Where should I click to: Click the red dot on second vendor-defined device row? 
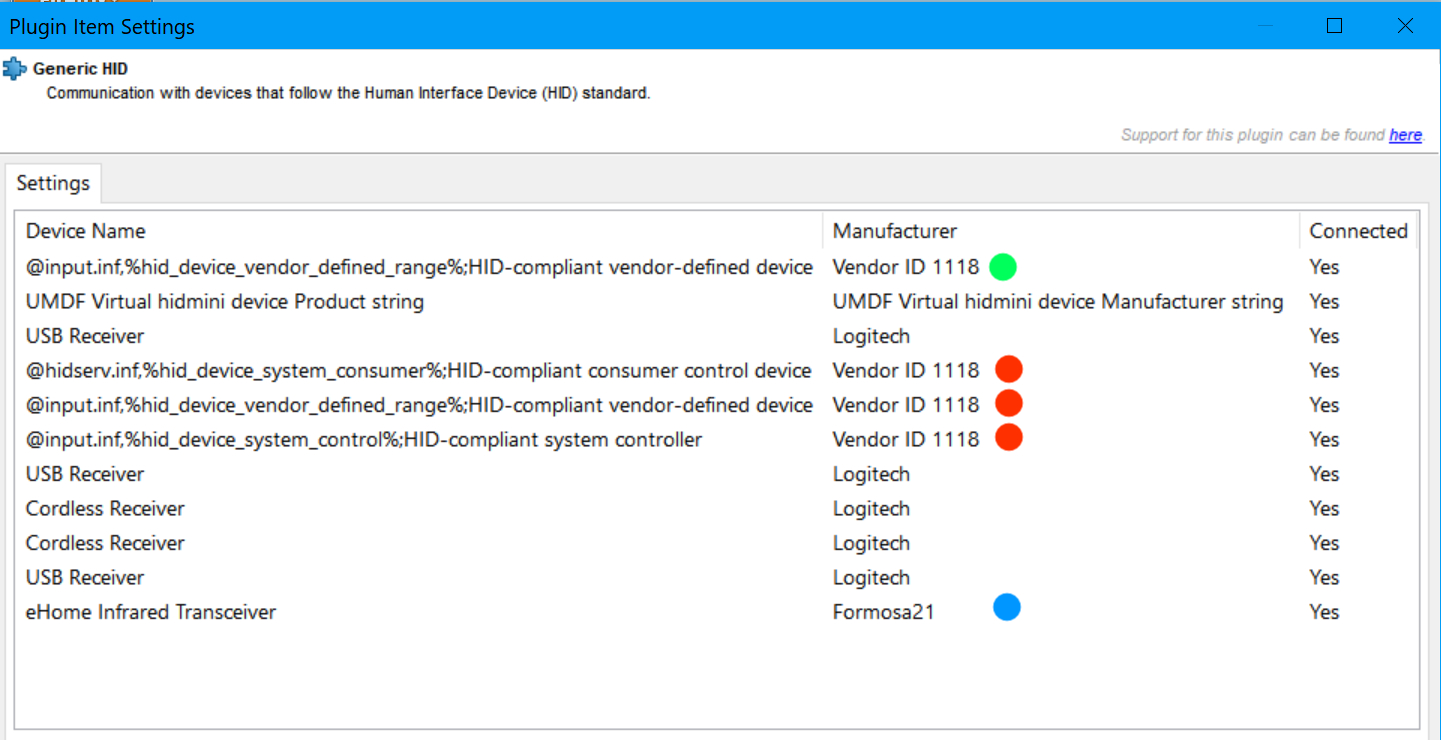[x=1009, y=404]
